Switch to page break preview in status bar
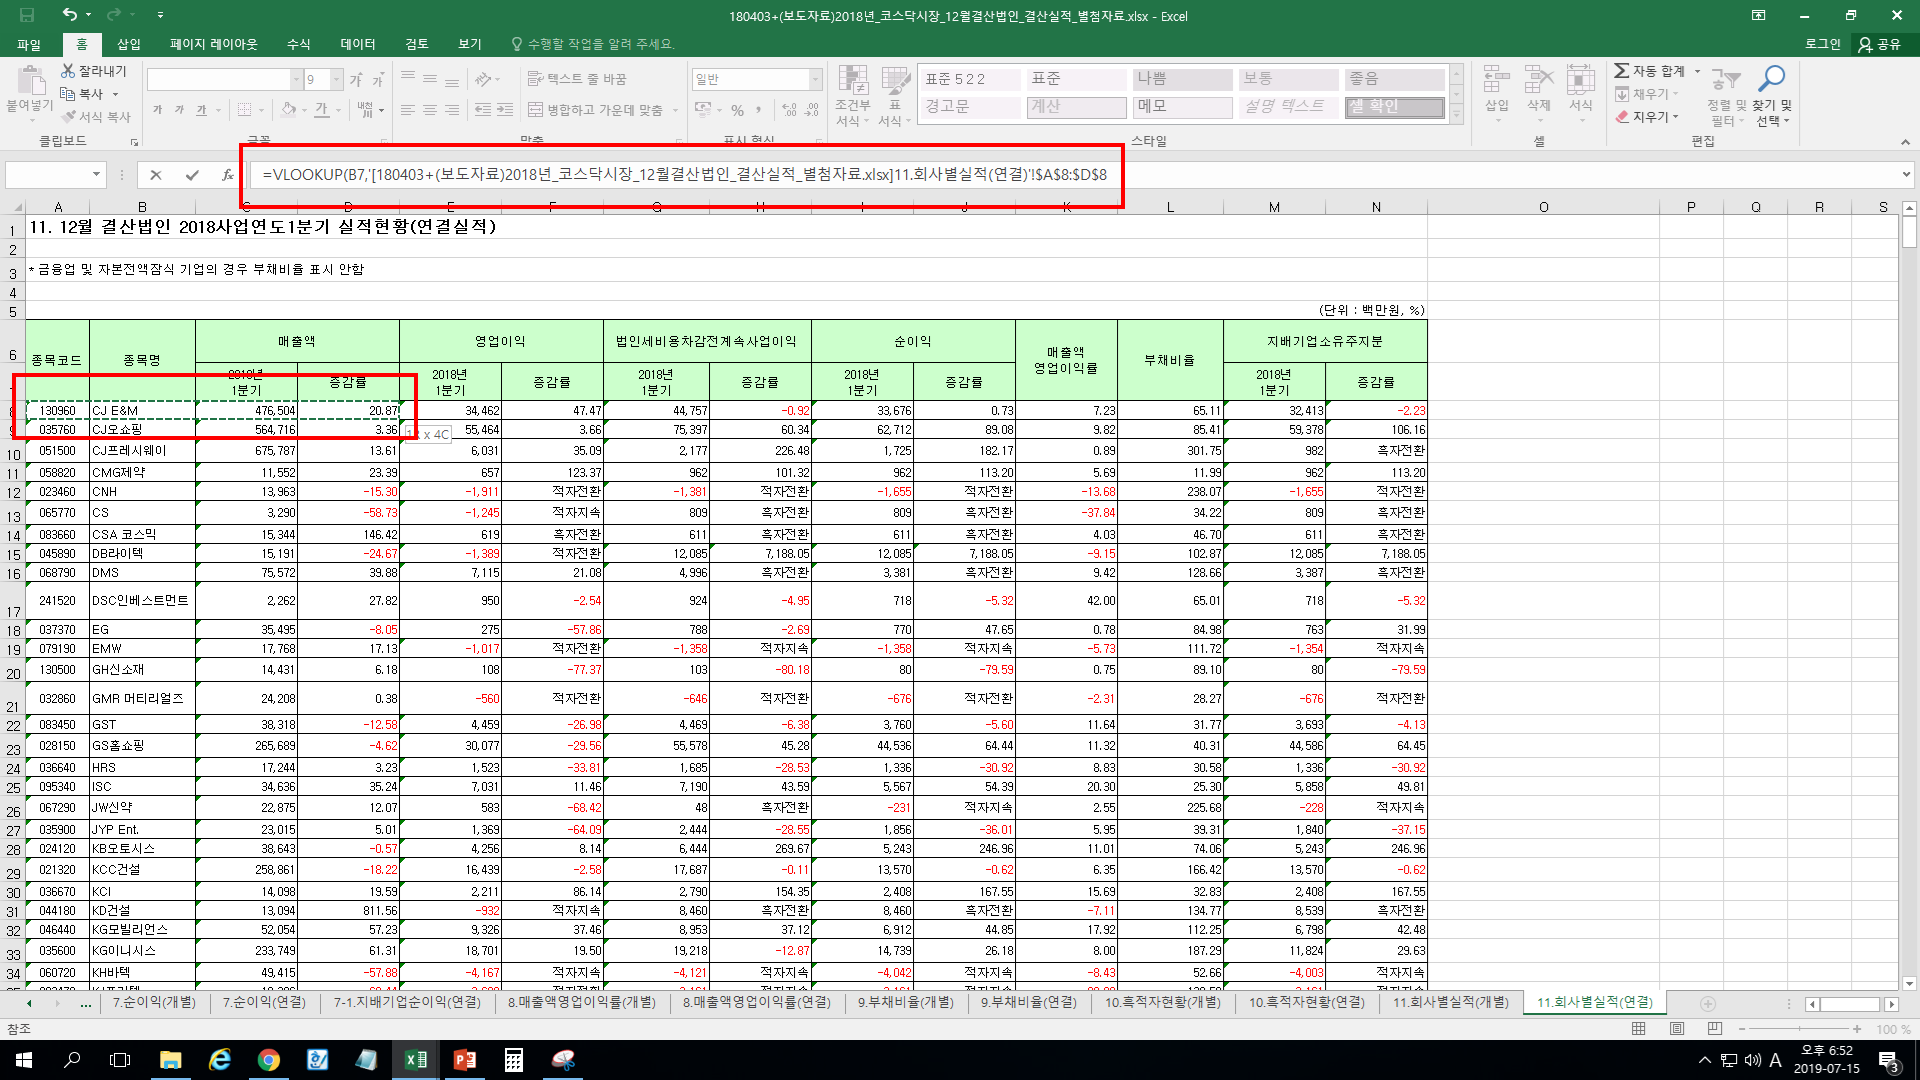1920x1080 pixels. 1715,1029
